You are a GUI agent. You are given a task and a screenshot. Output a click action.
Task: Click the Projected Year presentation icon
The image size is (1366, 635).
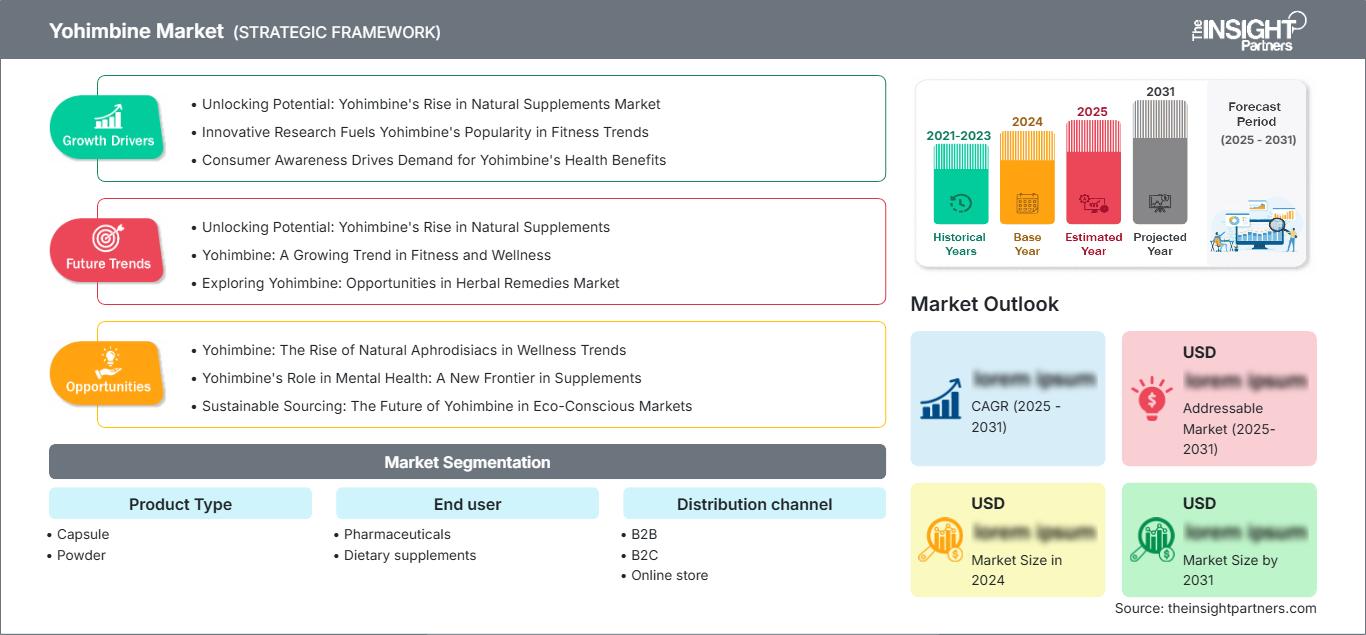coord(1160,203)
